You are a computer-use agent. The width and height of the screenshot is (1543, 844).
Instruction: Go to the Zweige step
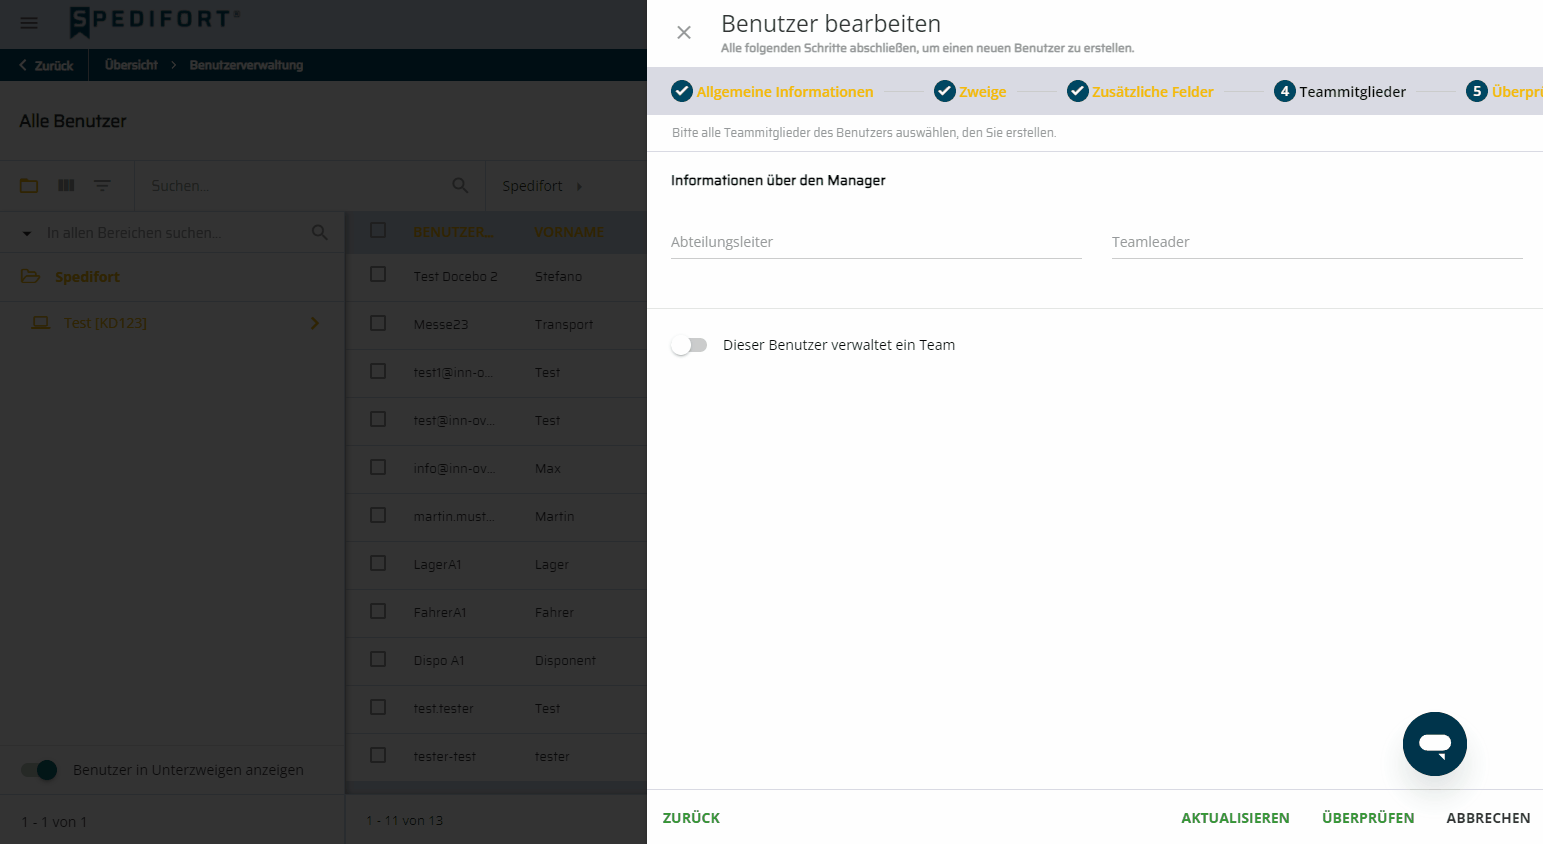pyautogui.click(x=983, y=92)
